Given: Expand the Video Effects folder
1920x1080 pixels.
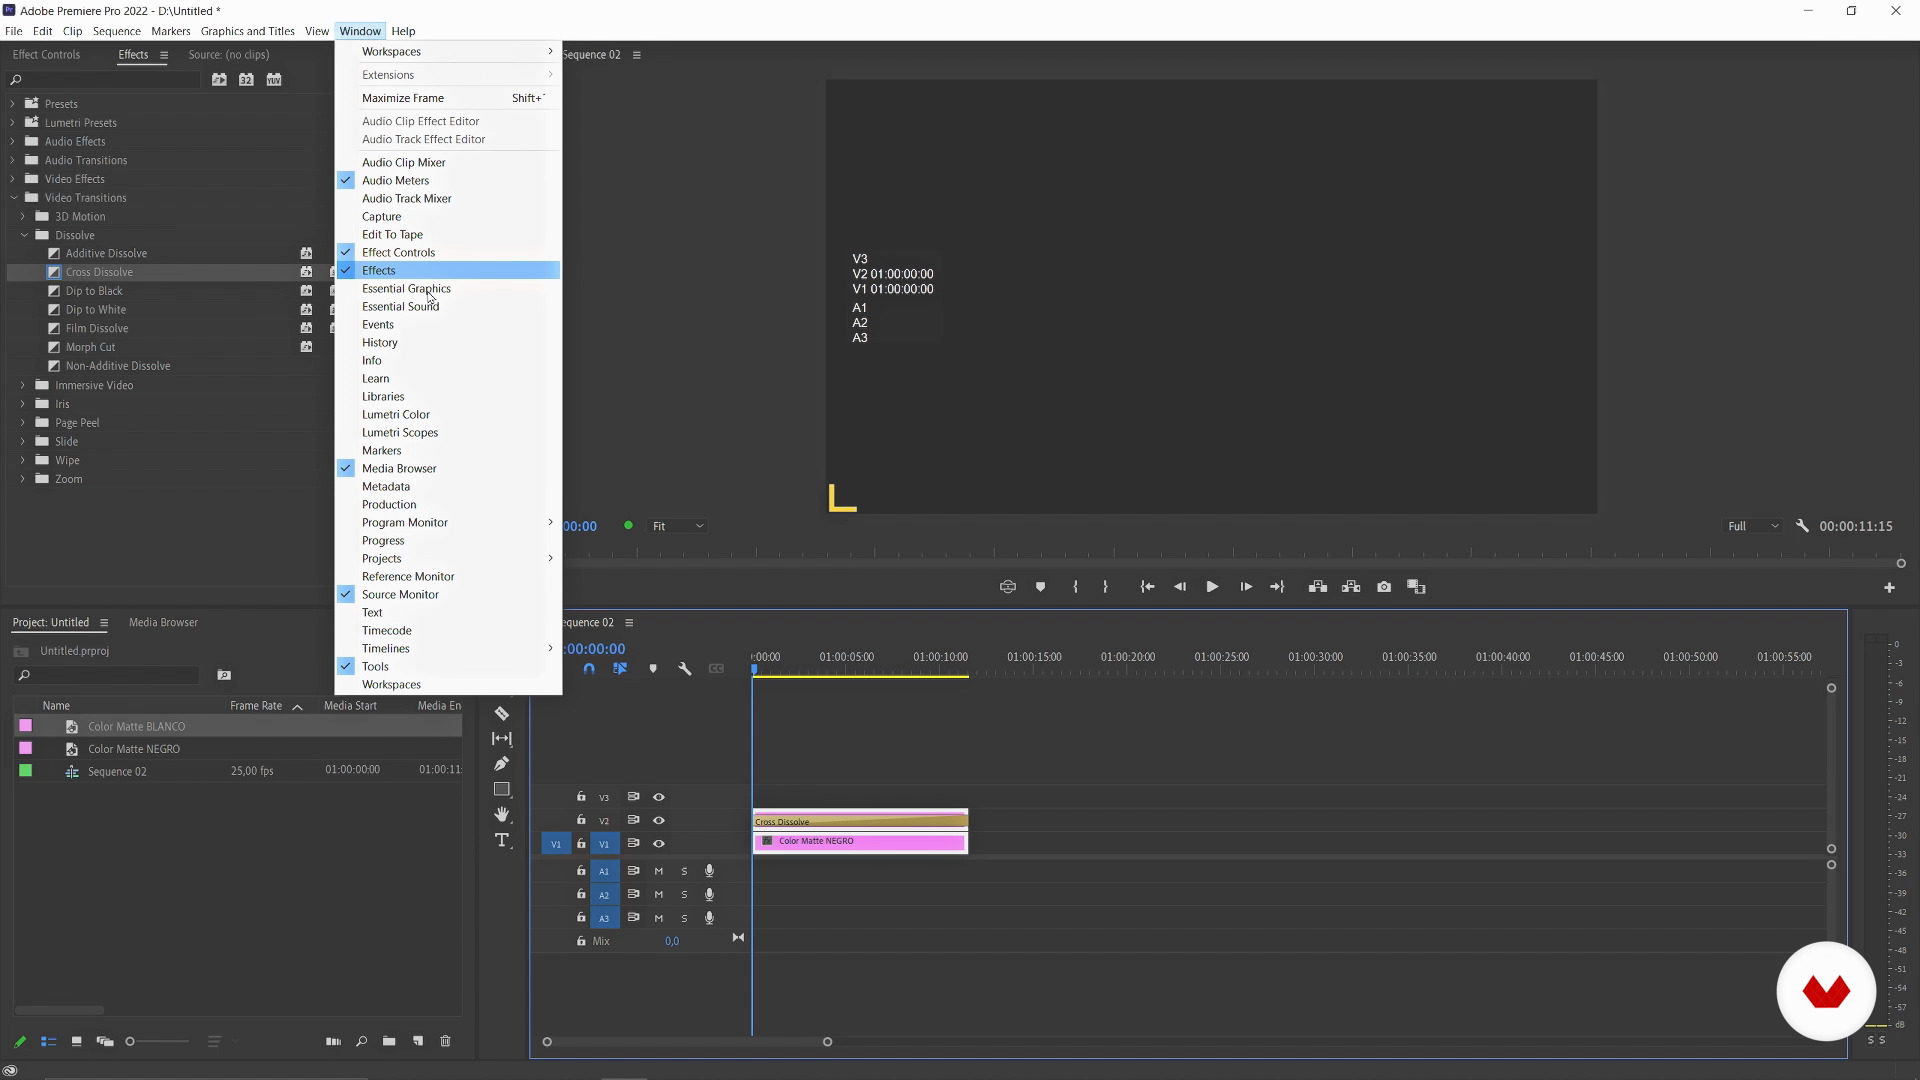Looking at the screenshot, I should pyautogui.click(x=13, y=179).
